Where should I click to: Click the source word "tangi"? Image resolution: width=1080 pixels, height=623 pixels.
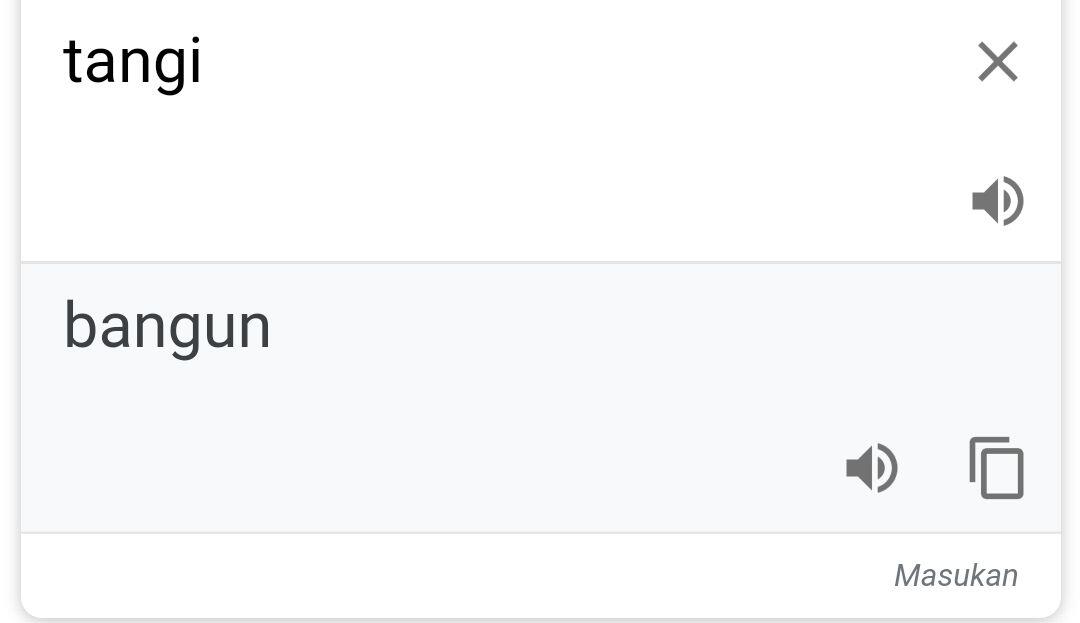click(x=132, y=62)
